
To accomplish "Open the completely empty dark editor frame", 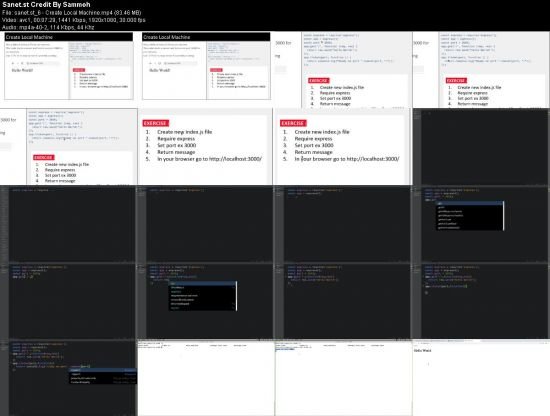I will click(x=481, y=147).
